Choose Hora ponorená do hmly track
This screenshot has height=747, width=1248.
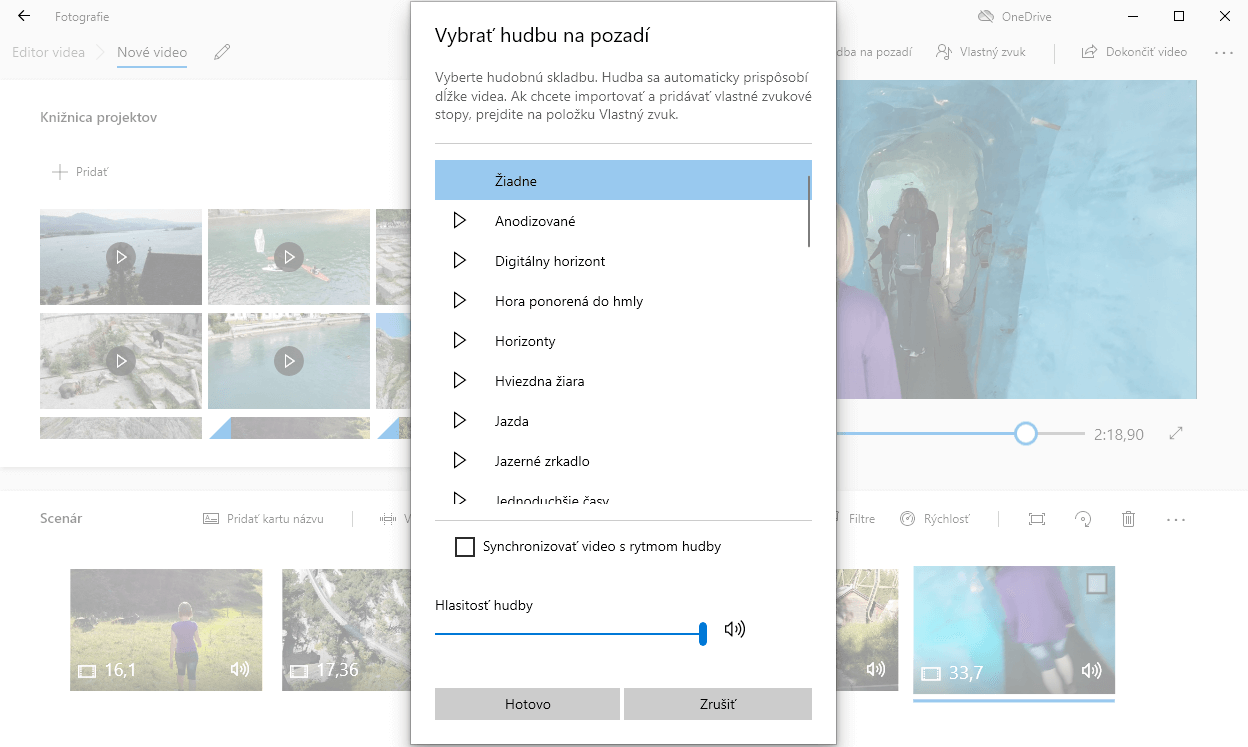click(569, 301)
